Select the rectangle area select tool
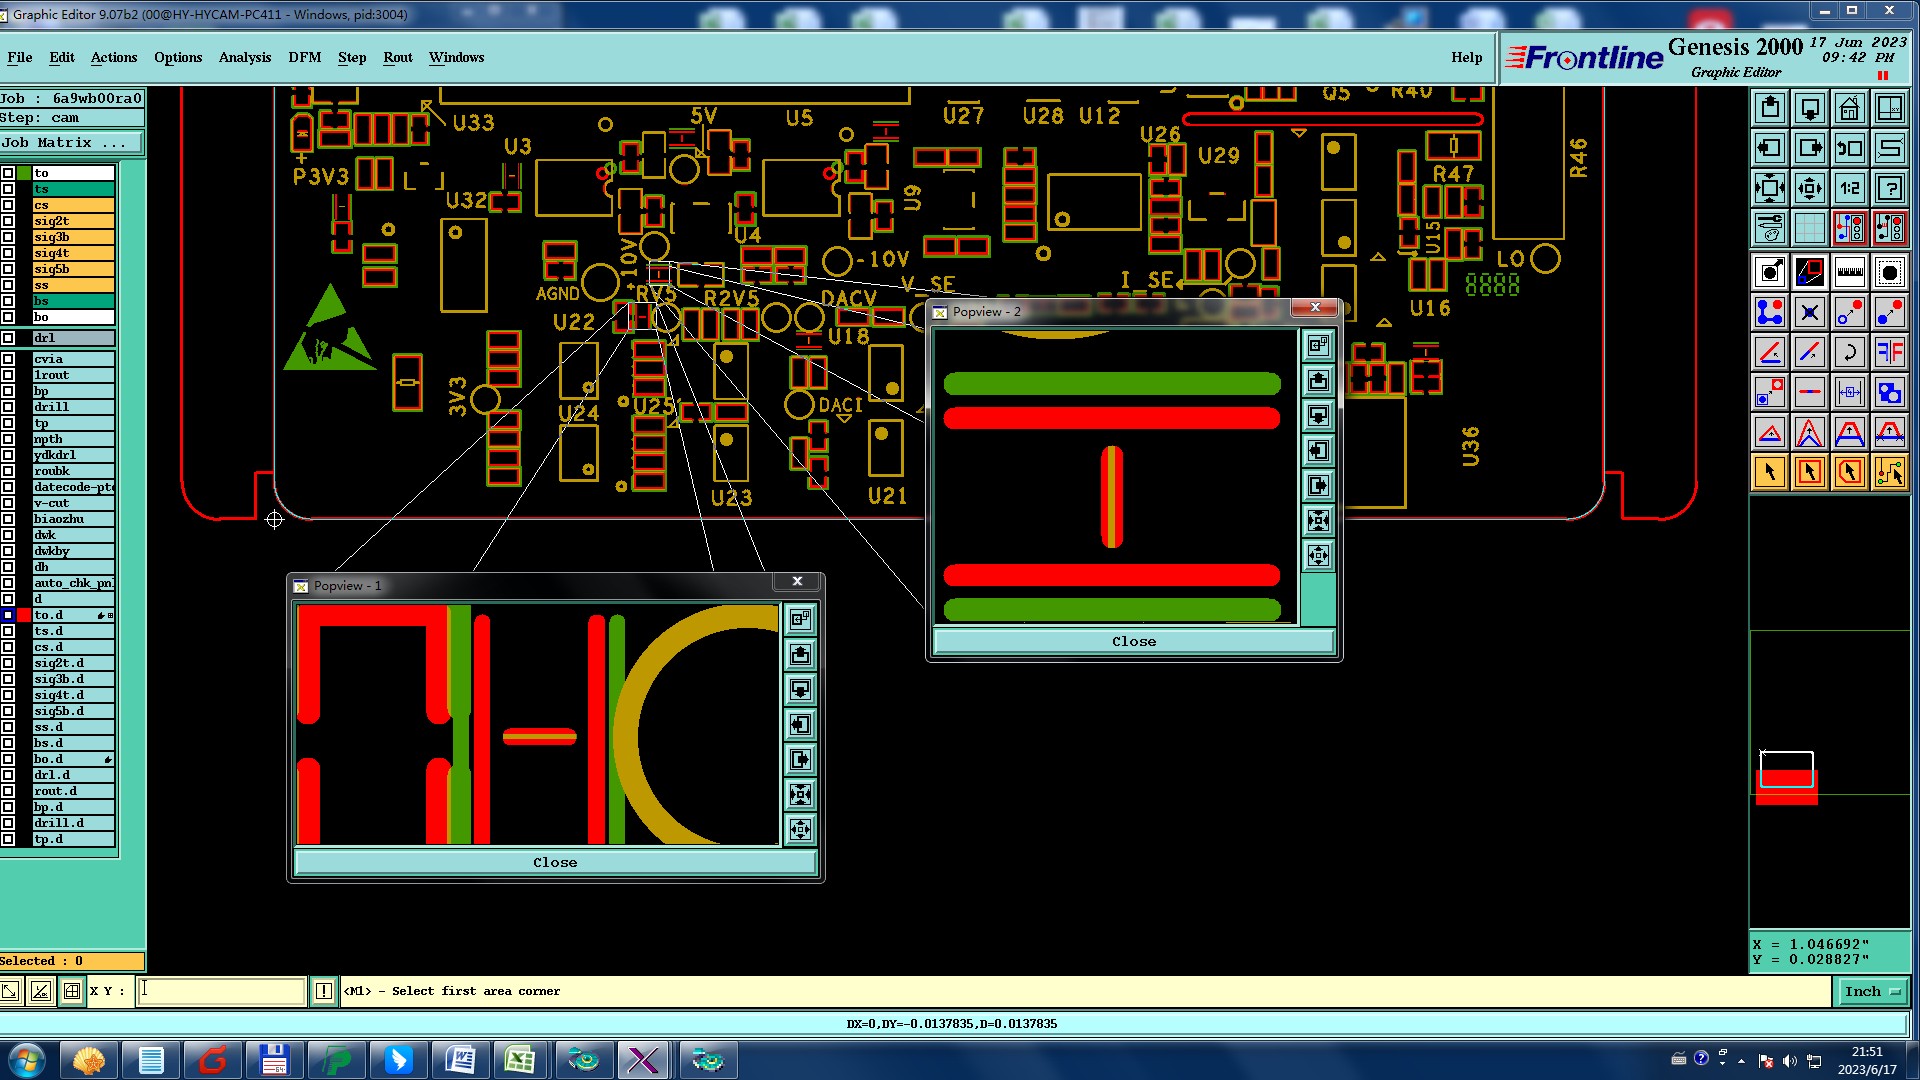Image resolution: width=1920 pixels, height=1080 pixels. tap(1809, 472)
